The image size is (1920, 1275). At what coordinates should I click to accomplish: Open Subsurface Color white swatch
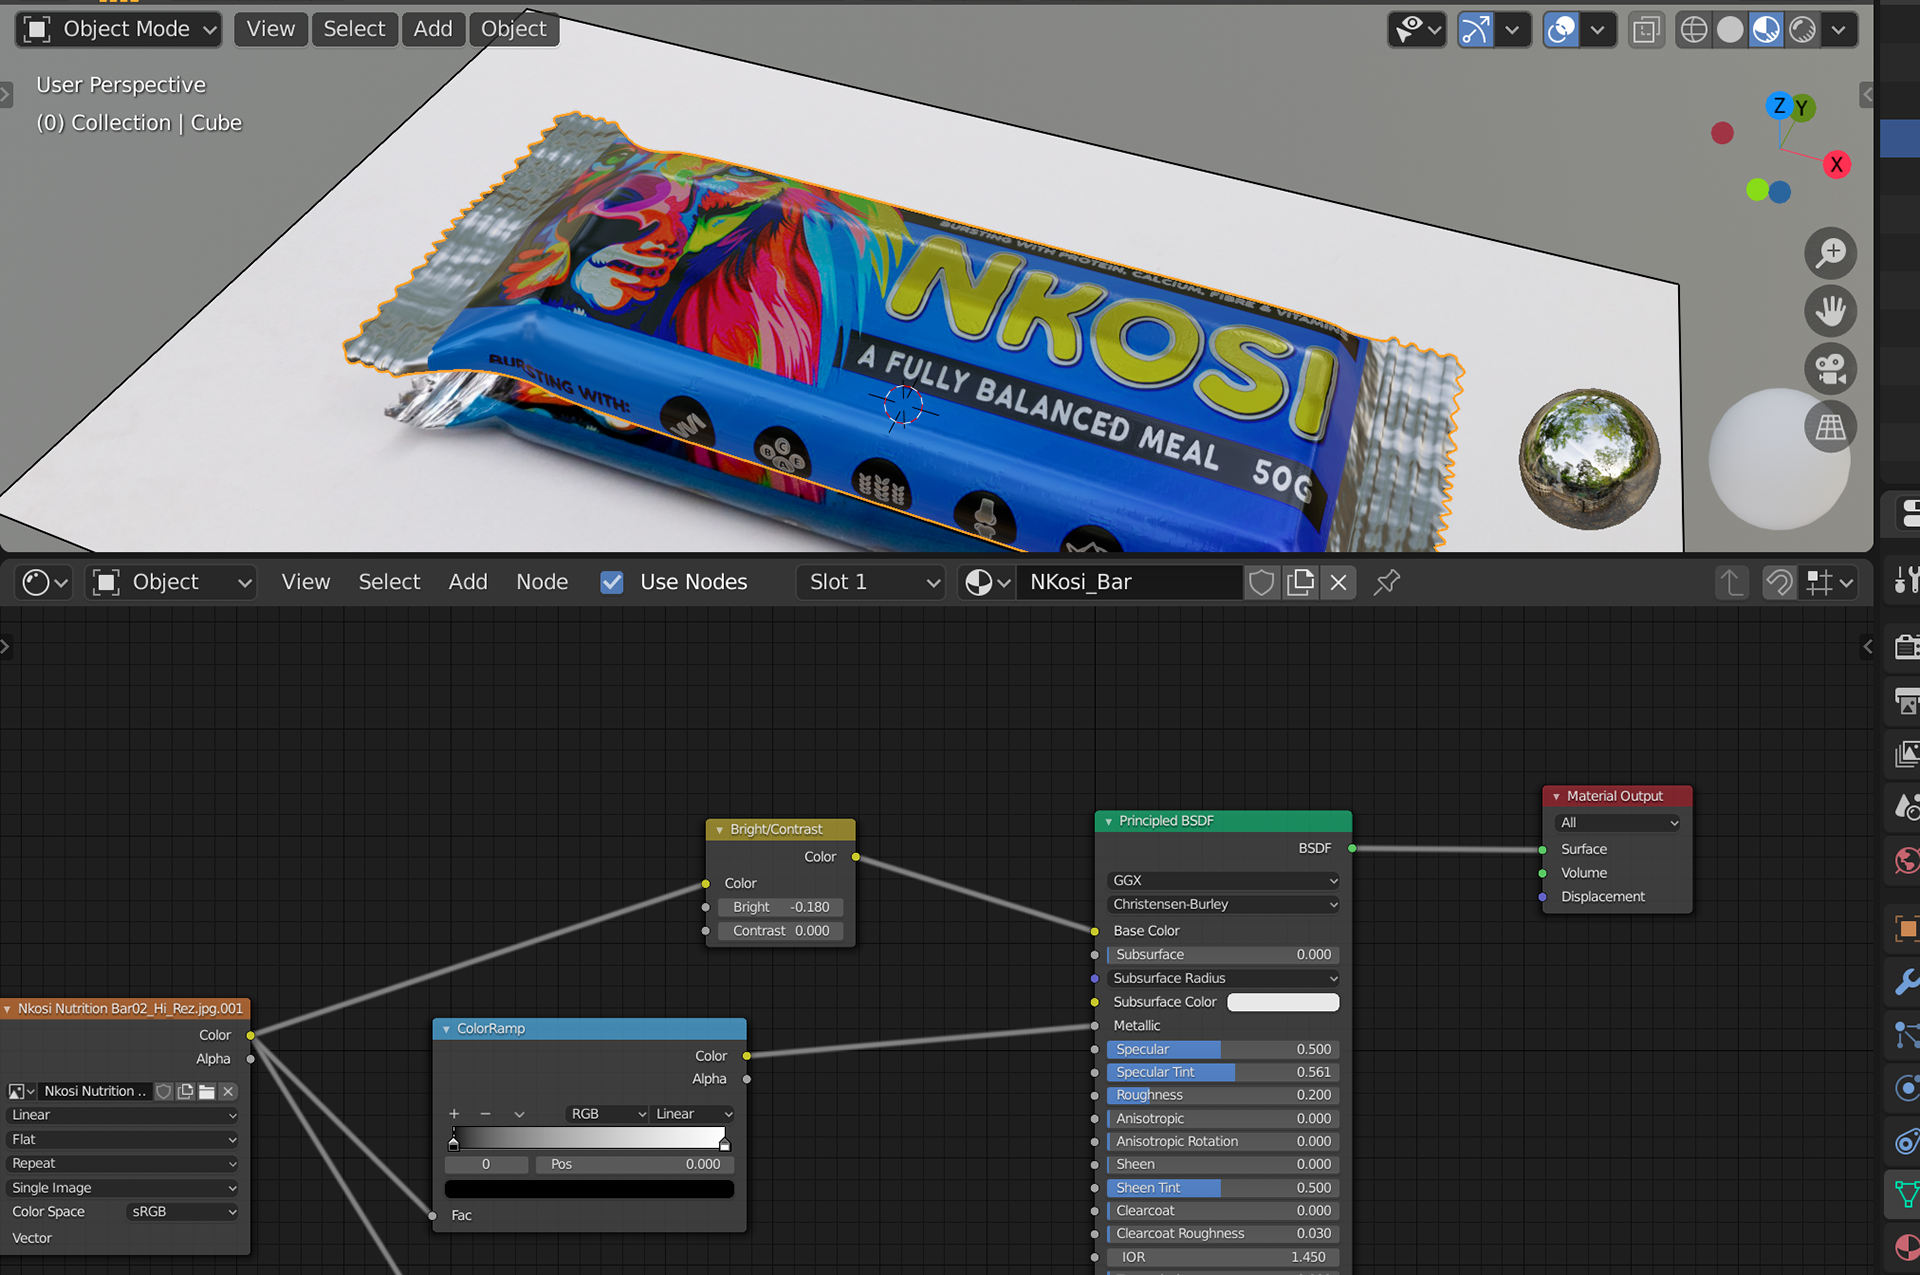click(1283, 1002)
